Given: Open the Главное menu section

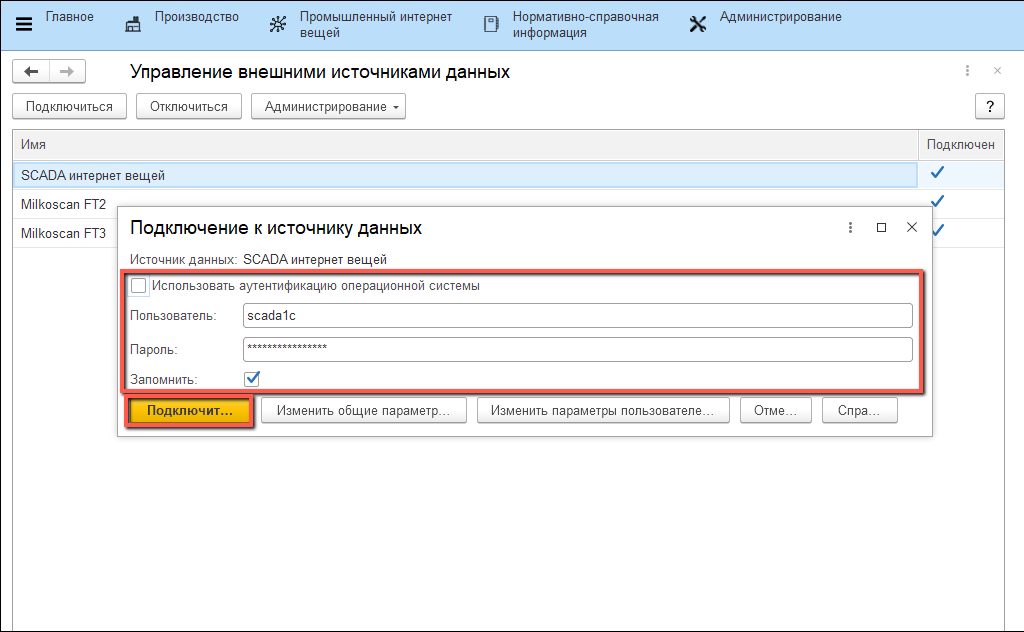Looking at the screenshot, I should point(69,17).
